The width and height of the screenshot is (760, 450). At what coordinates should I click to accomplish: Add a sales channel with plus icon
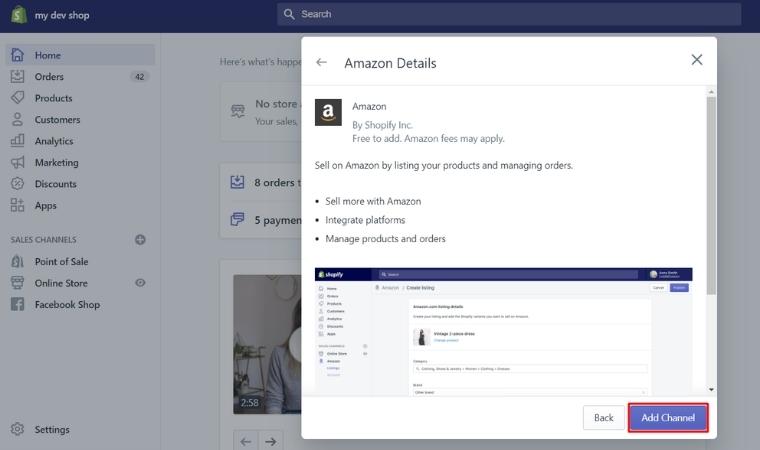[140, 240]
